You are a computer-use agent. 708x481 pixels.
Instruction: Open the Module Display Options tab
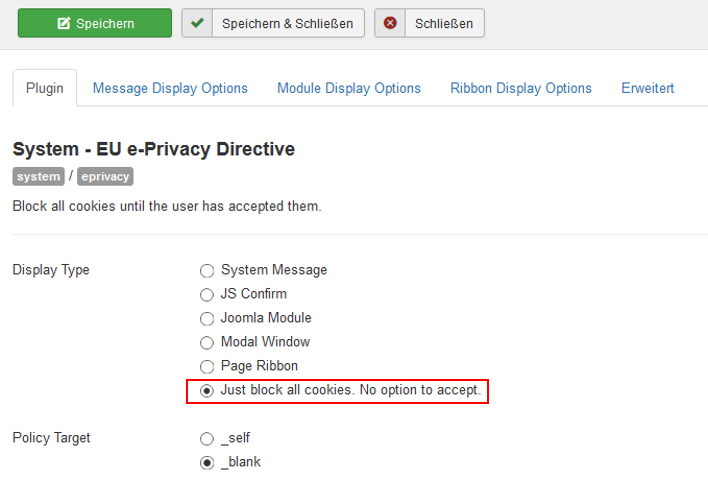[349, 88]
